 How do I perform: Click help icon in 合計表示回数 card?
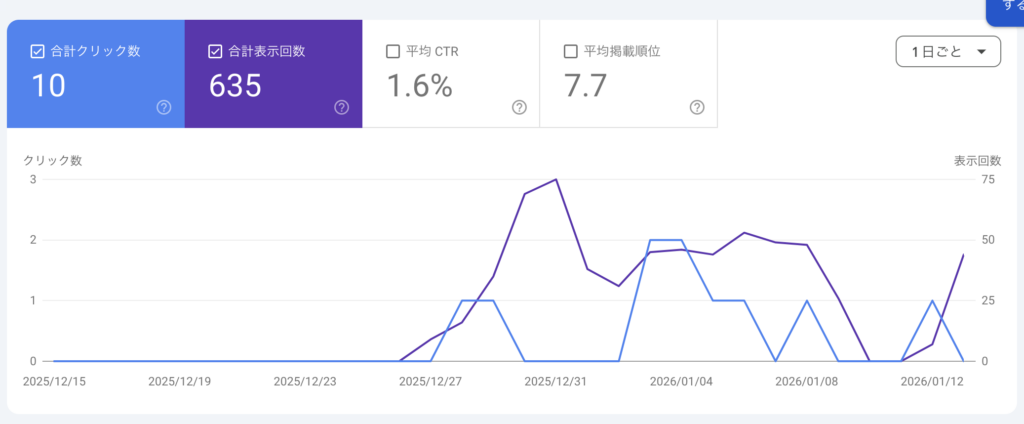(x=342, y=108)
